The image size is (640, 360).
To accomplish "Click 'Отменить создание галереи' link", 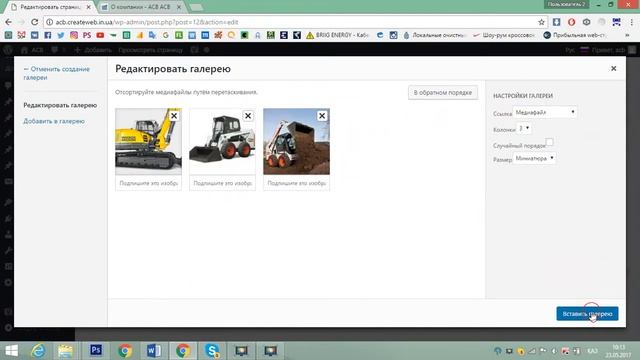I will coord(56,73).
